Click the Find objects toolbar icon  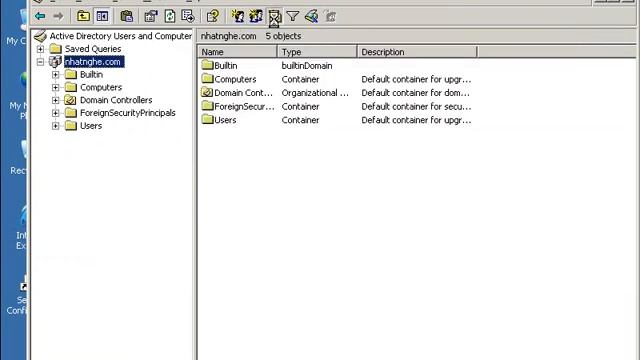coord(311,16)
